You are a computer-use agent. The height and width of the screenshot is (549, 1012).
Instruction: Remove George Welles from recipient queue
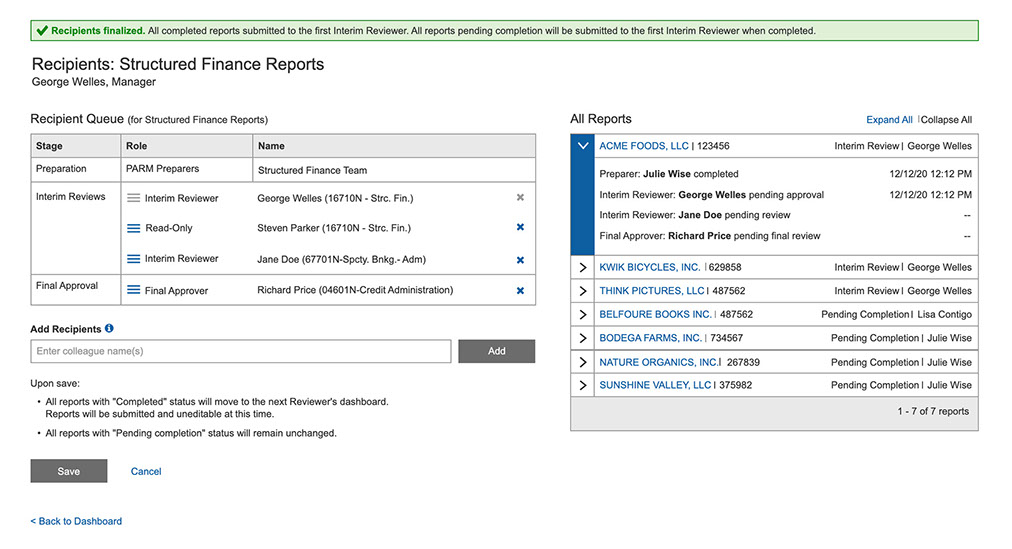click(520, 198)
